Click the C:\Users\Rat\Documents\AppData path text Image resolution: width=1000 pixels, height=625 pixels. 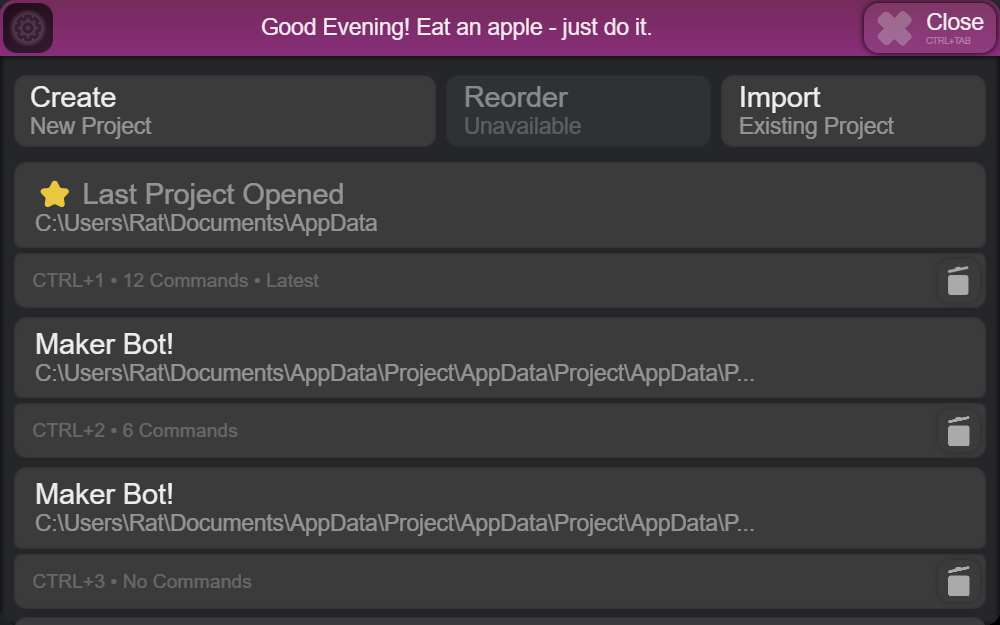click(206, 223)
